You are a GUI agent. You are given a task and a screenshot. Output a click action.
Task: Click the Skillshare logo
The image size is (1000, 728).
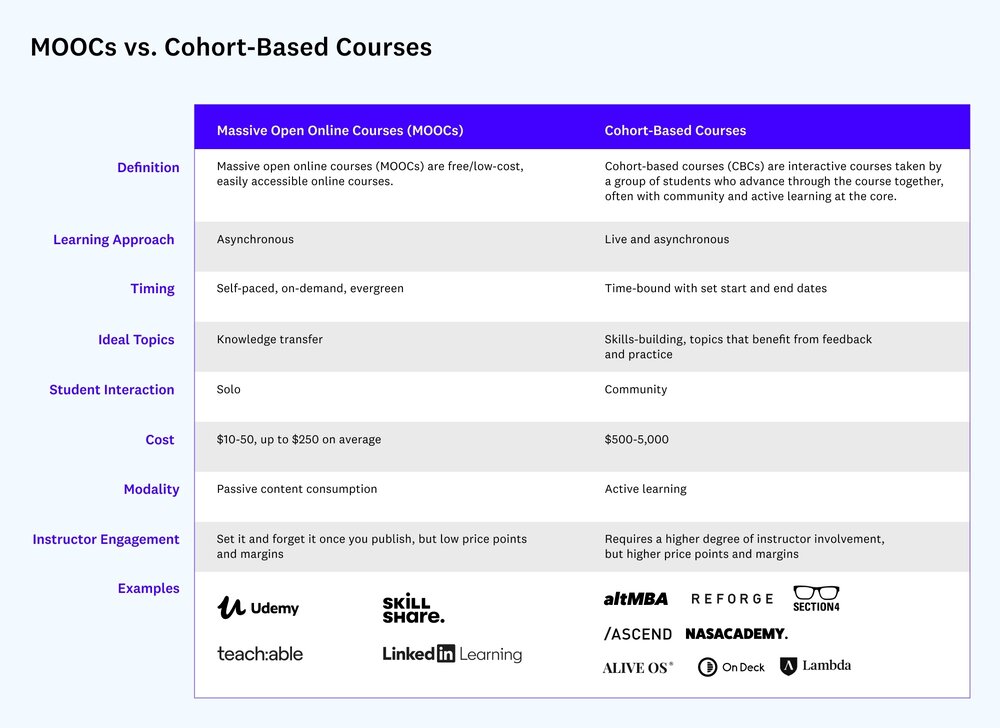point(413,609)
